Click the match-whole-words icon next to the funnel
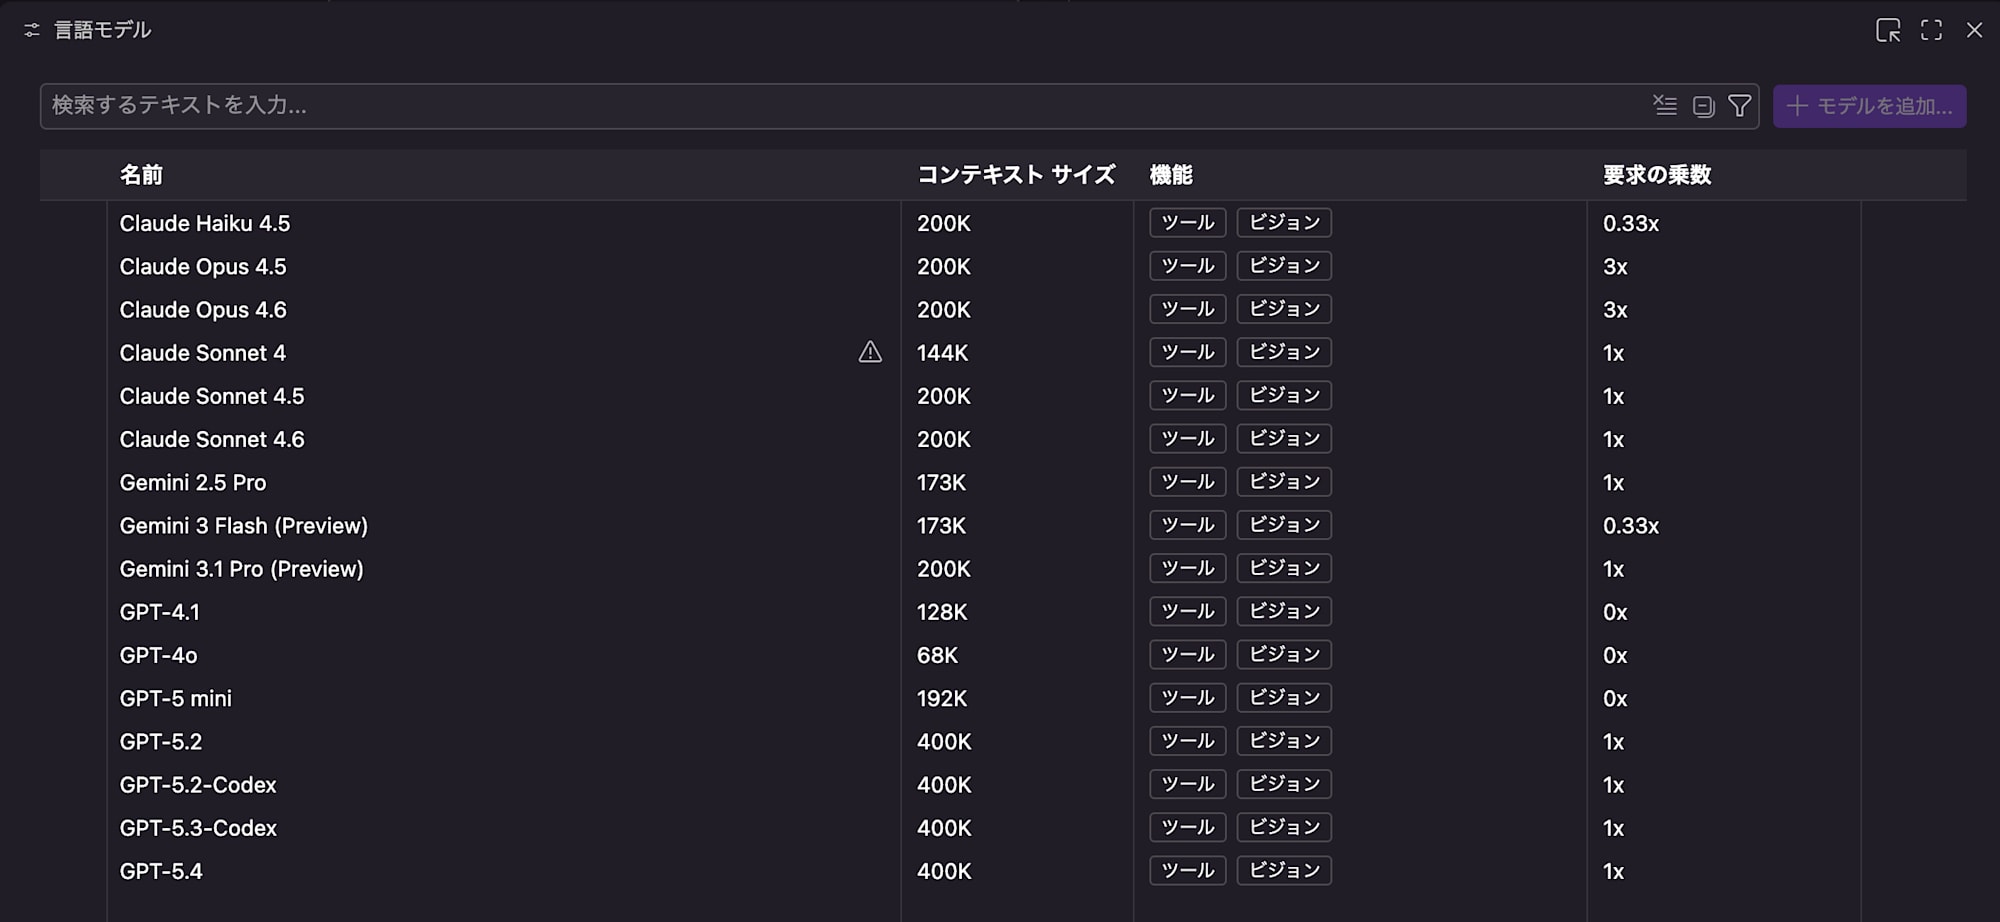The image size is (2000, 922). [1702, 105]
